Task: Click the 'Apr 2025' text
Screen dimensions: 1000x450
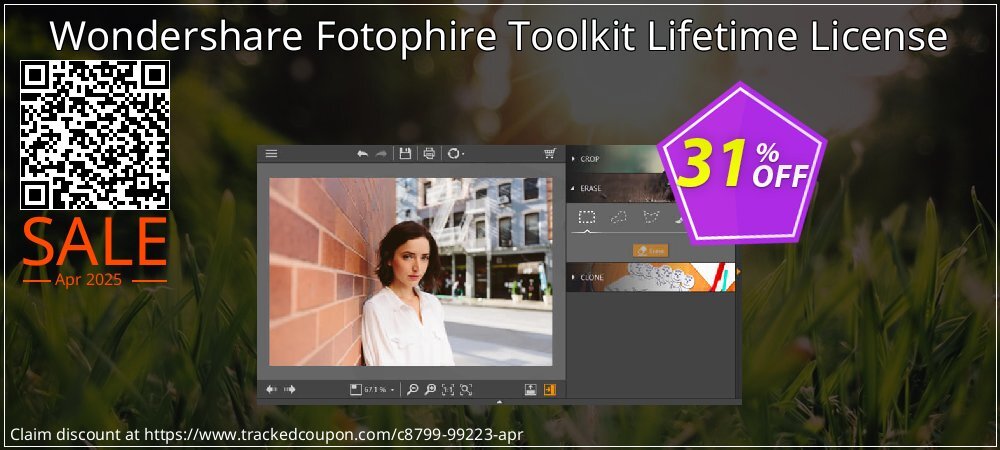Action: (88, 280)
